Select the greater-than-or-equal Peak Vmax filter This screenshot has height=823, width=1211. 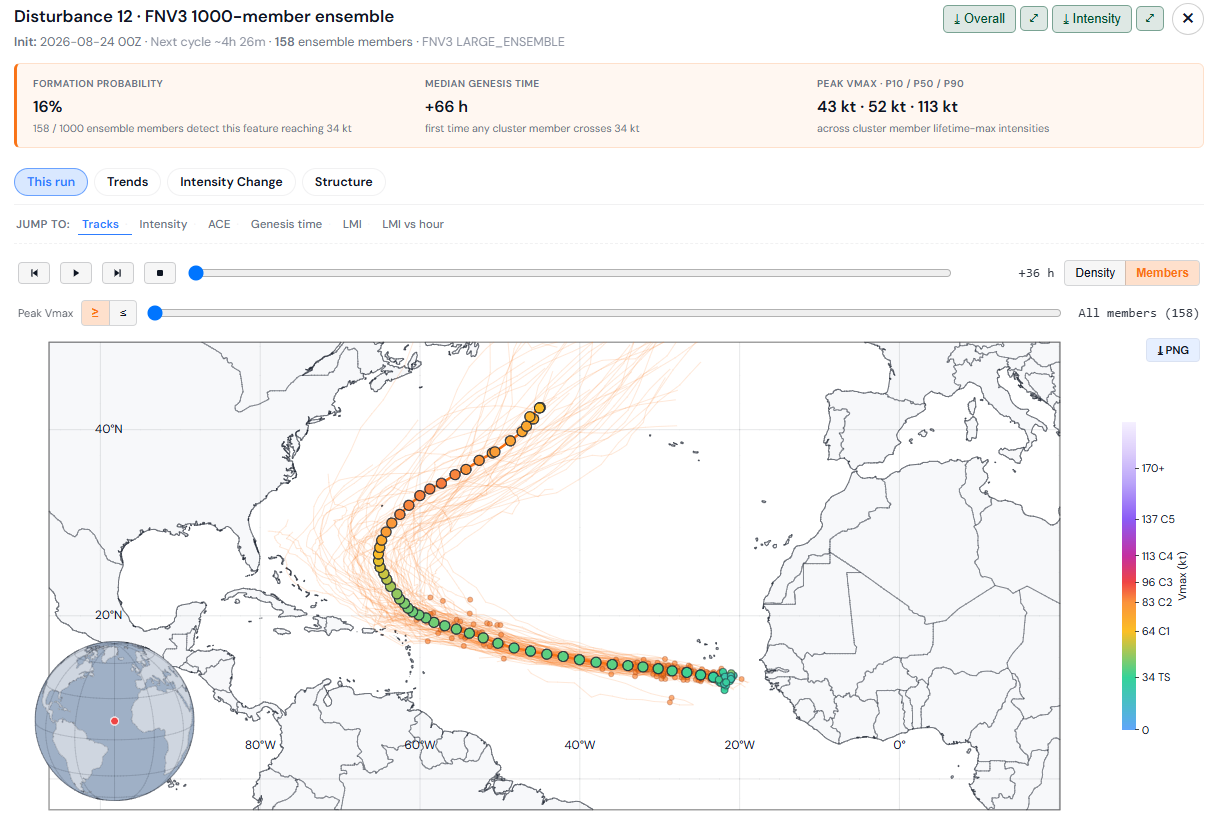point(95,313)
